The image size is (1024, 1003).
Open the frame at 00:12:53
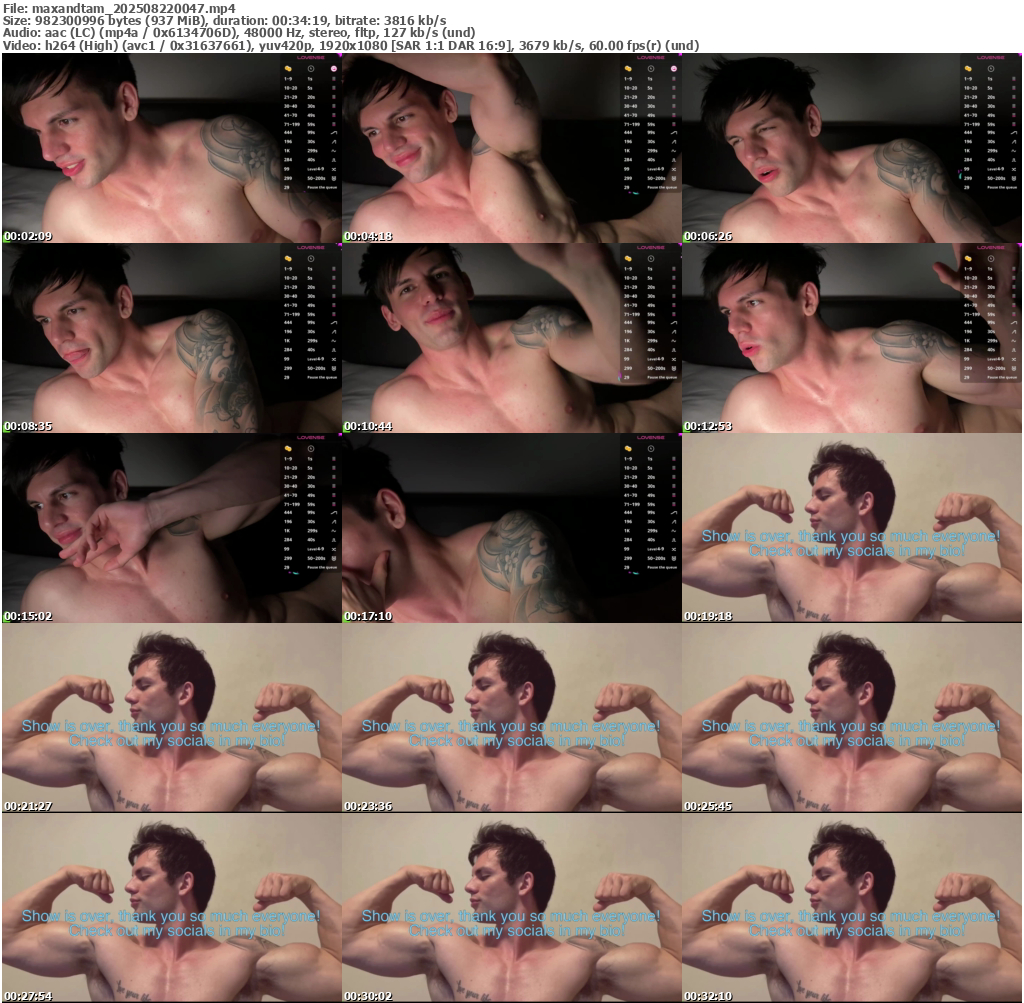pos(852,338)
